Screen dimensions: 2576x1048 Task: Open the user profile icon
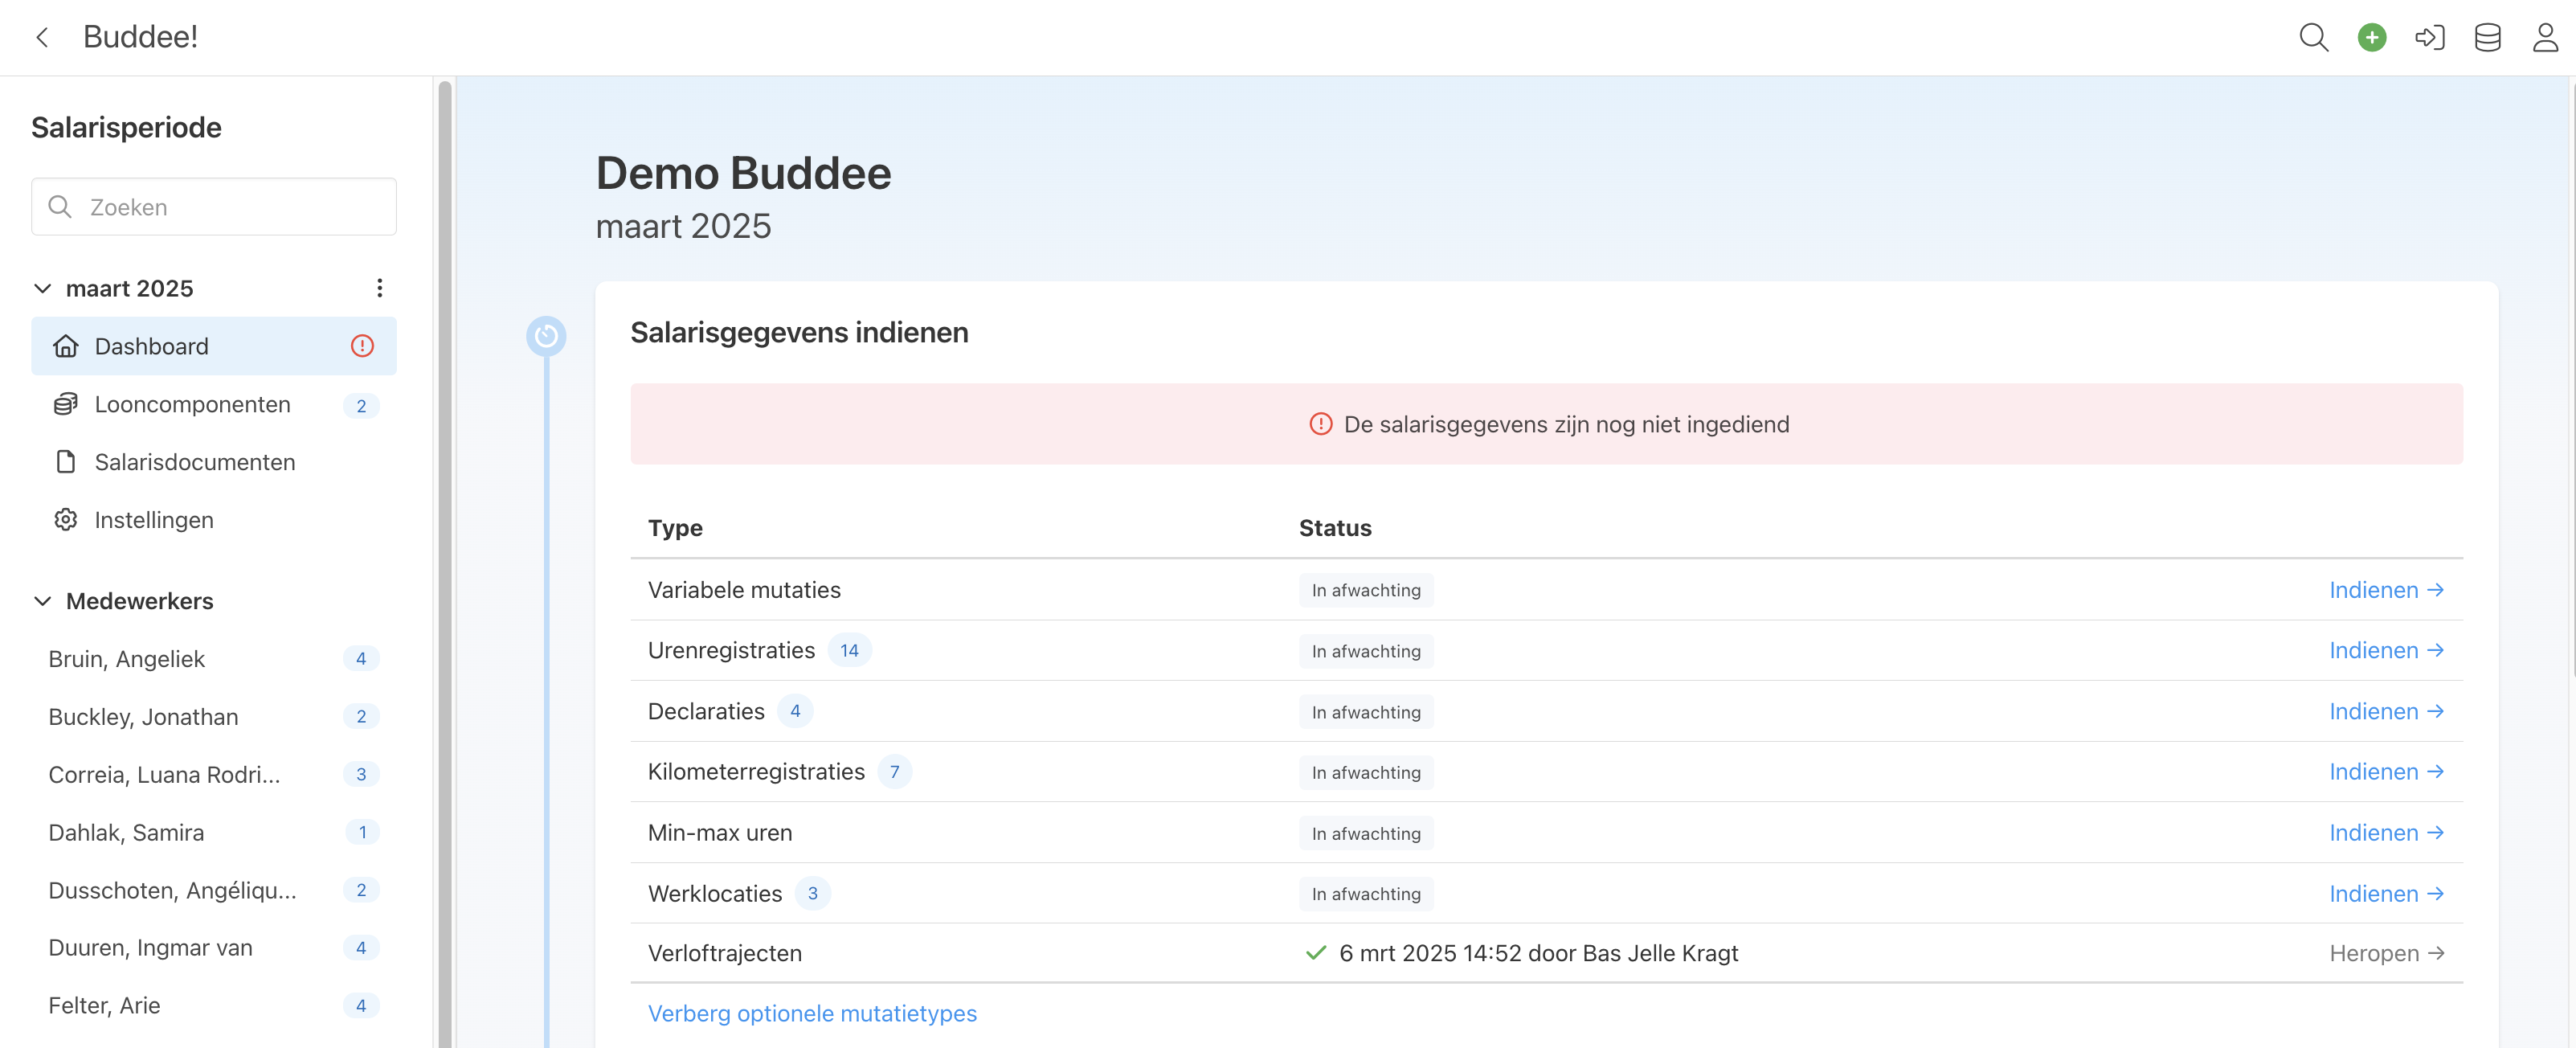tap(2544, 38)
